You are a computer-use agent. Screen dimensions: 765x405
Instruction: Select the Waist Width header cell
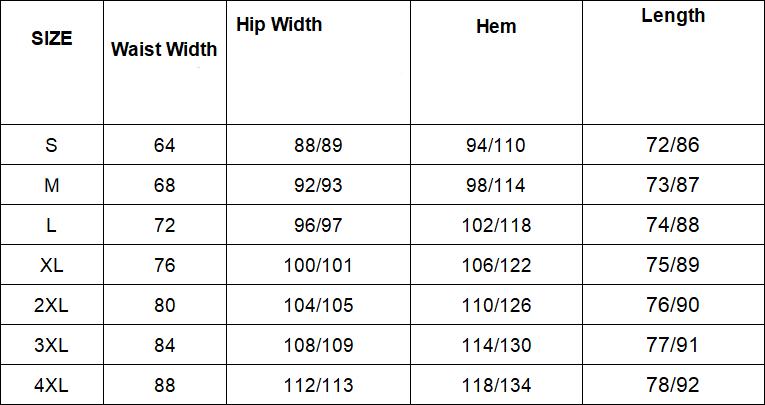164,49
